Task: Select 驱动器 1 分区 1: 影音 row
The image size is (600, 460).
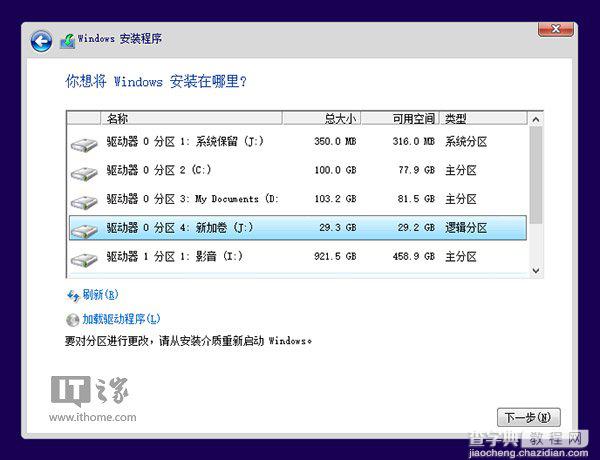Action: [x=298, y=256]
